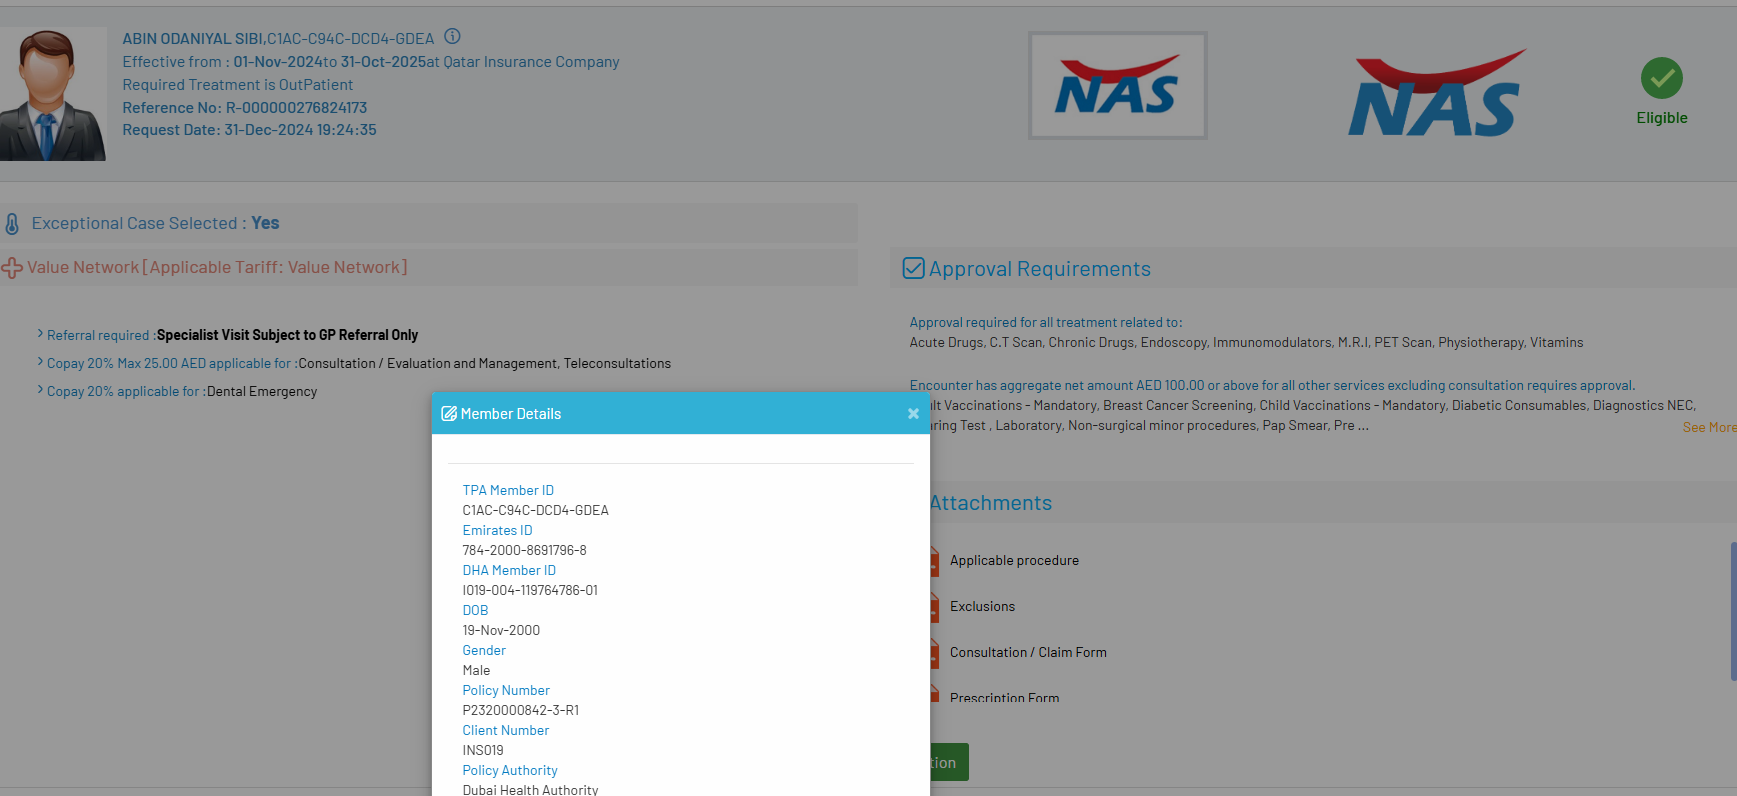Click the Approval Requirements checkbox icon
Viewport: 1737px width, 796px height.
[x=913, y=268]
